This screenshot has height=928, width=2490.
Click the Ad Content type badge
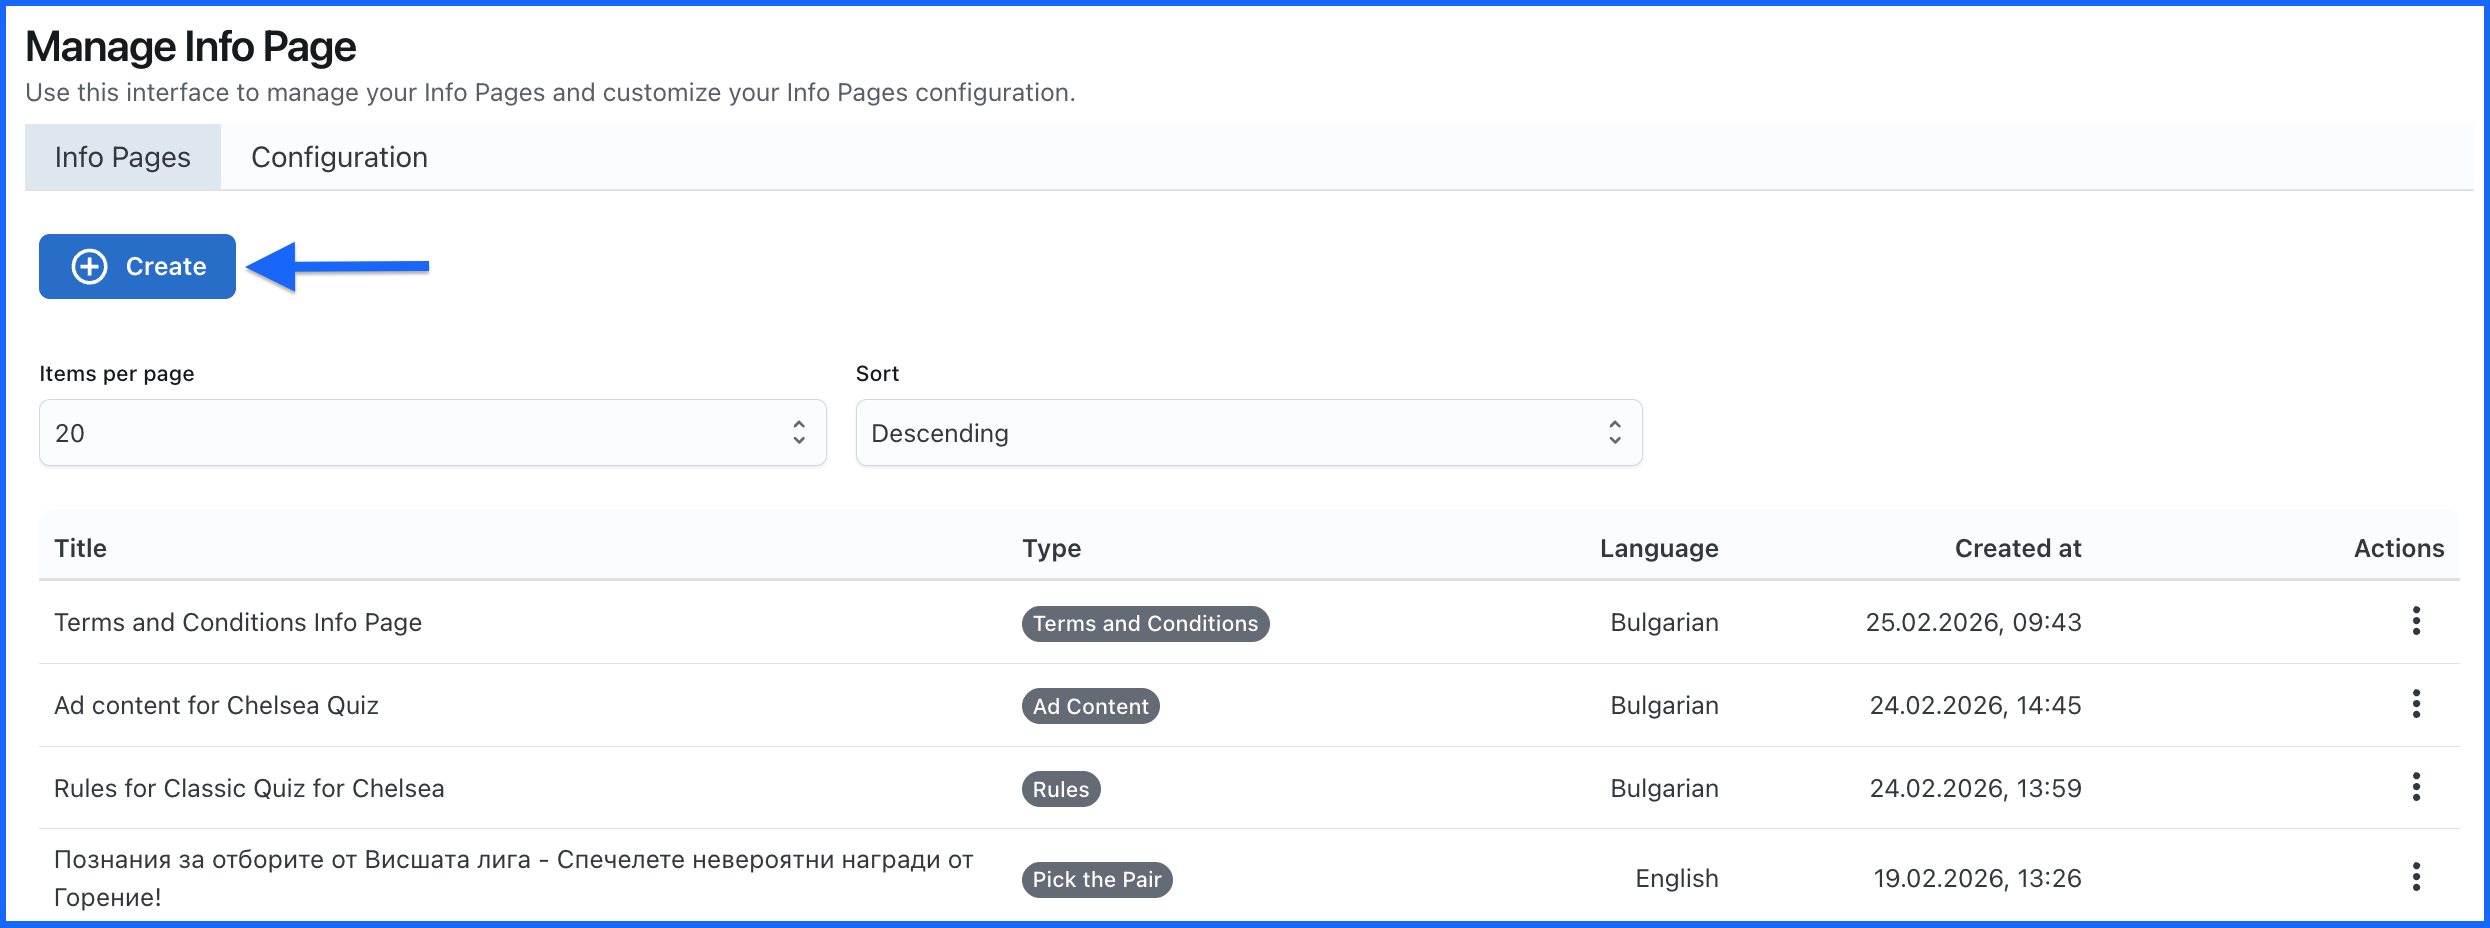point(1090,706)
